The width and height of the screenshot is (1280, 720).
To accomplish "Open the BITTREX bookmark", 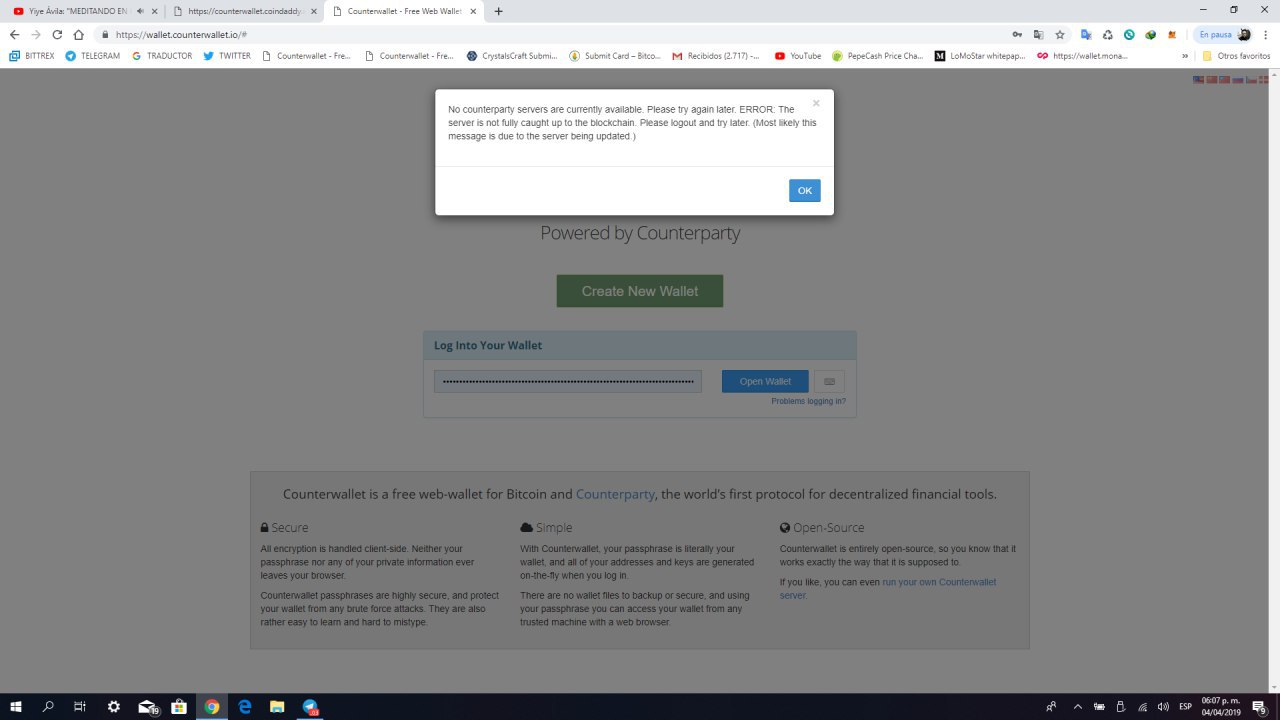I will (32, 56).
